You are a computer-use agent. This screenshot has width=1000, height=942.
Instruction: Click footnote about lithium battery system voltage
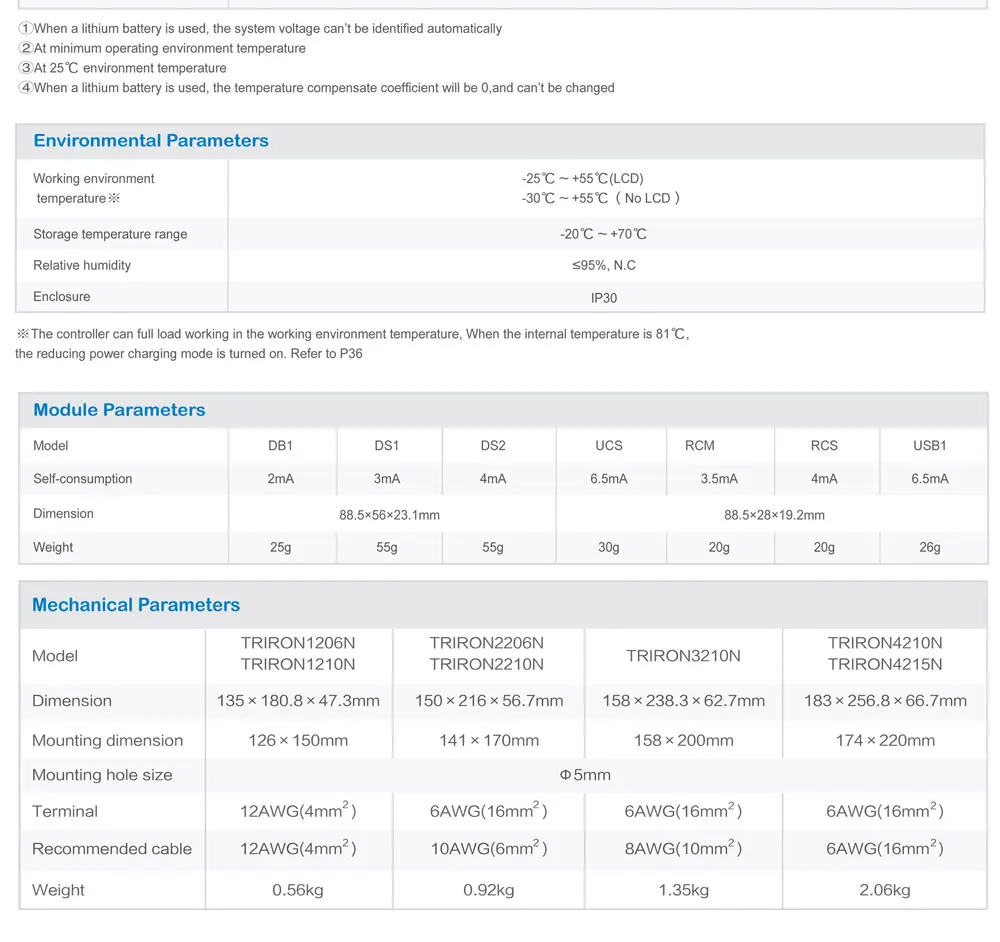pos(260,29)
